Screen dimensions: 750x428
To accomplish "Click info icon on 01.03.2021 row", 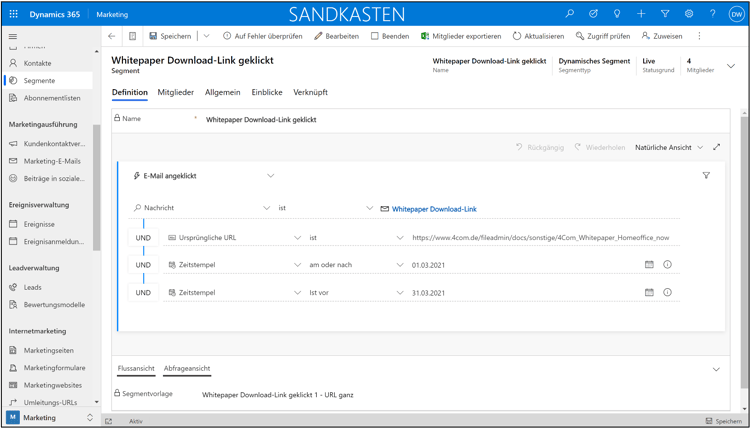I will point(667,264).
